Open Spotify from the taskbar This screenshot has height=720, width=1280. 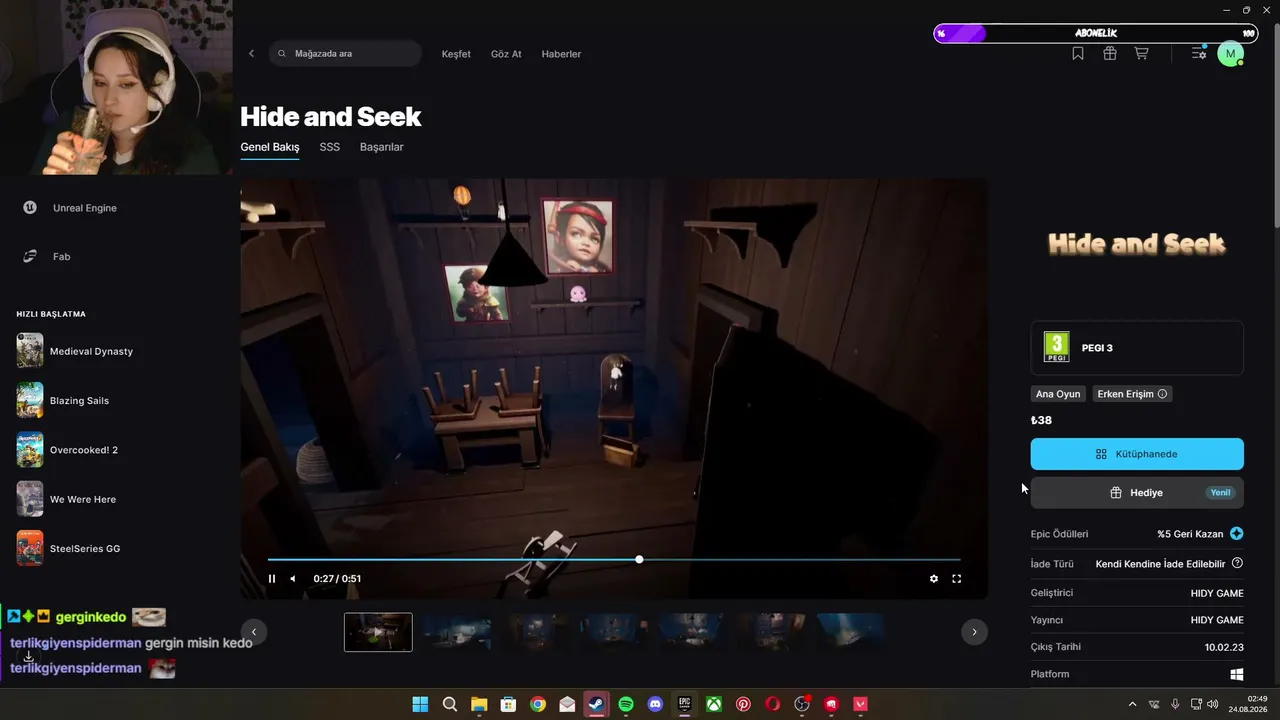626,704
